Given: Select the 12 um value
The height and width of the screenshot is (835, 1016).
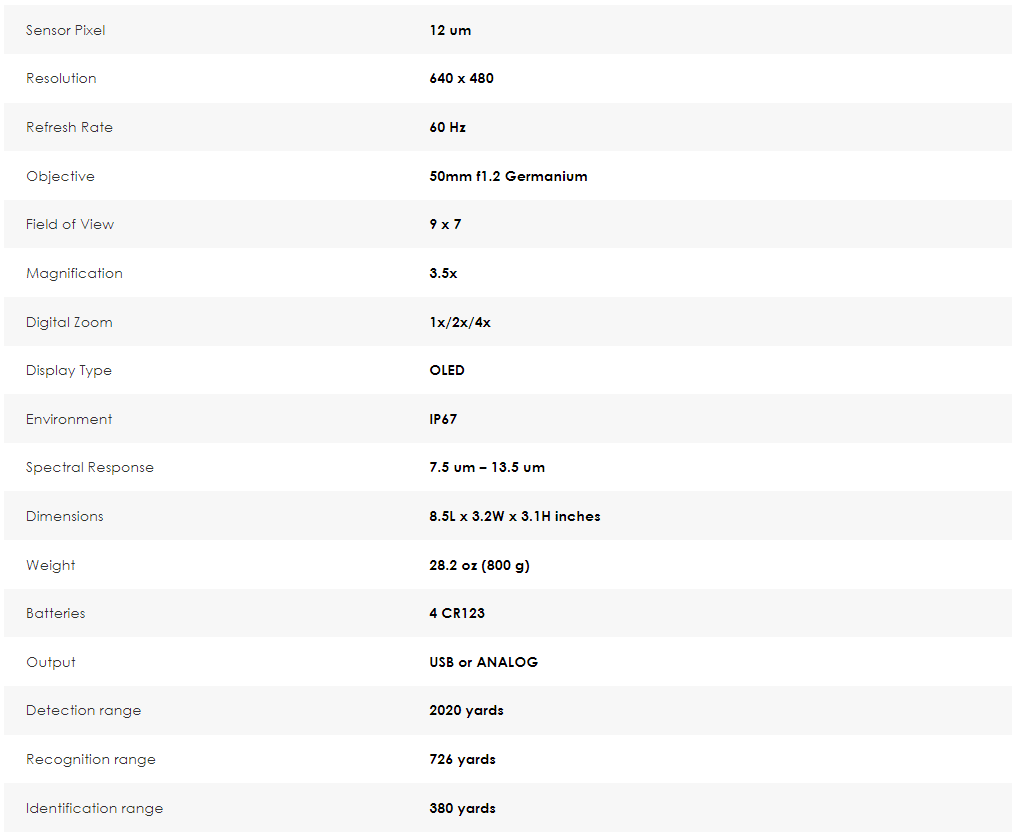Looking at the screenshot, I should pos(450,30).
